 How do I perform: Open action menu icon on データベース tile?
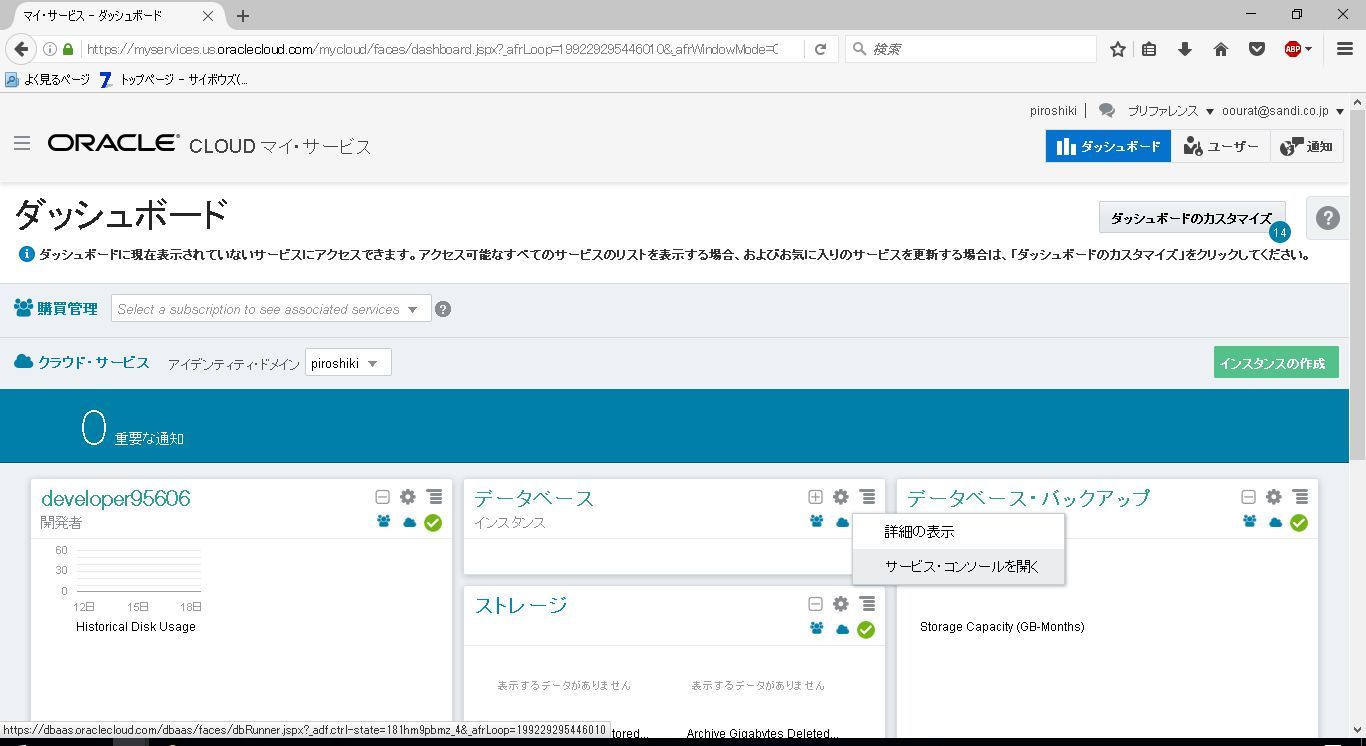(x=867, y=497)
